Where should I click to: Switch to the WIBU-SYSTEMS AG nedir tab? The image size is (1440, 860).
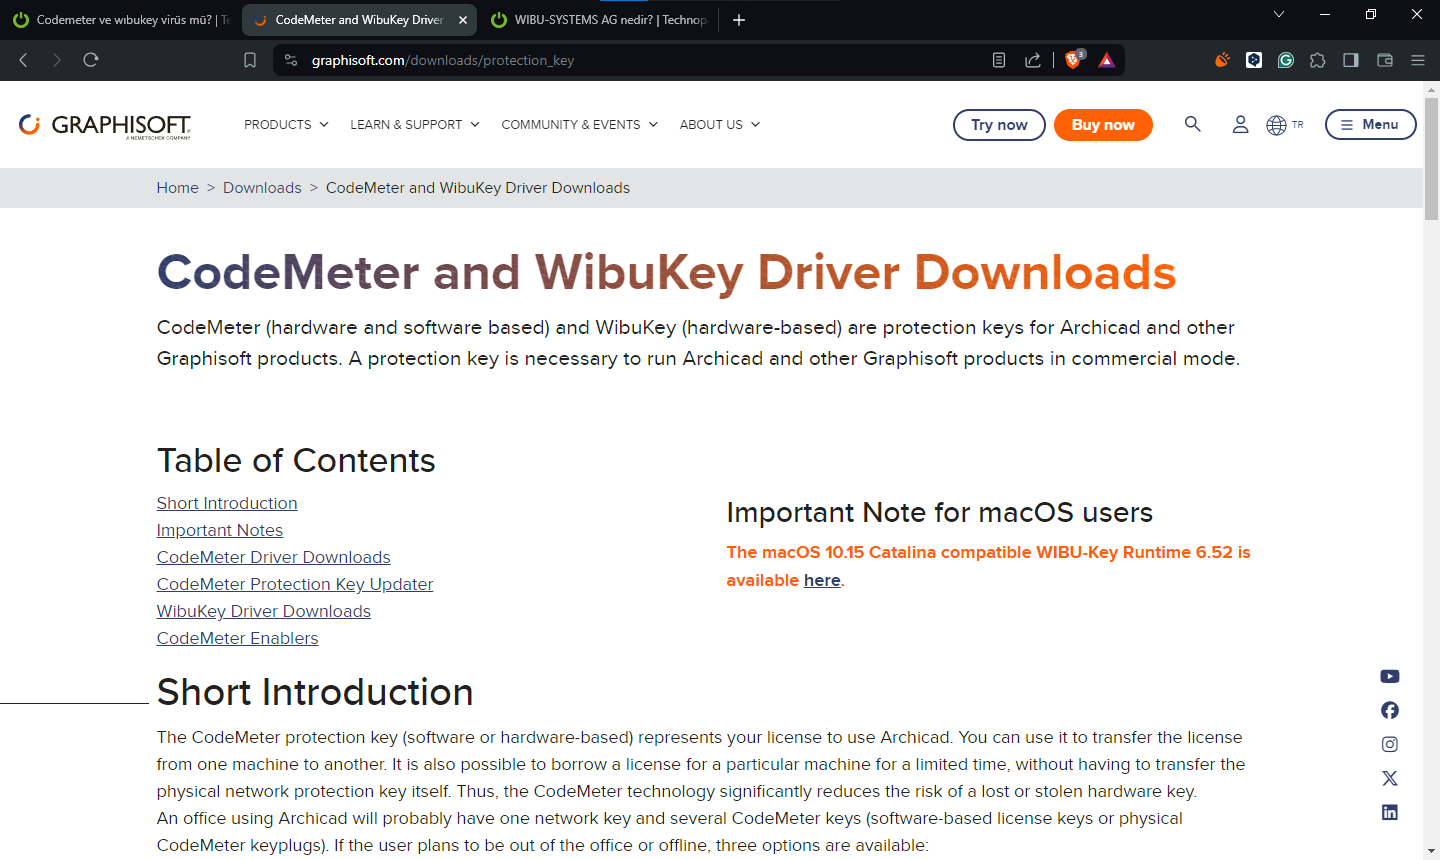coord(600,20)
